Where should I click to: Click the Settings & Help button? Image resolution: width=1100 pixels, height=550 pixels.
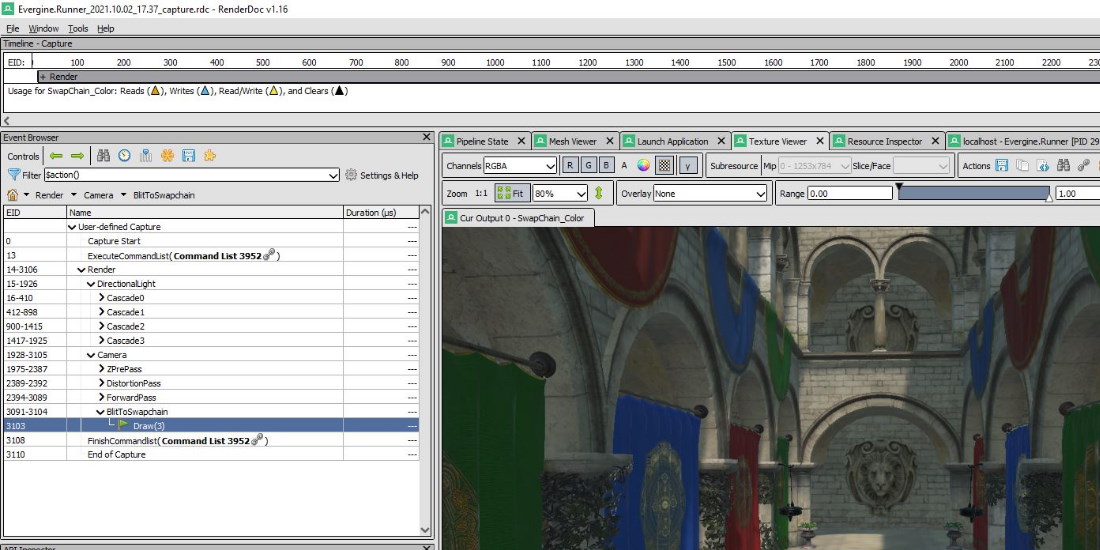[x=382, y=175]
